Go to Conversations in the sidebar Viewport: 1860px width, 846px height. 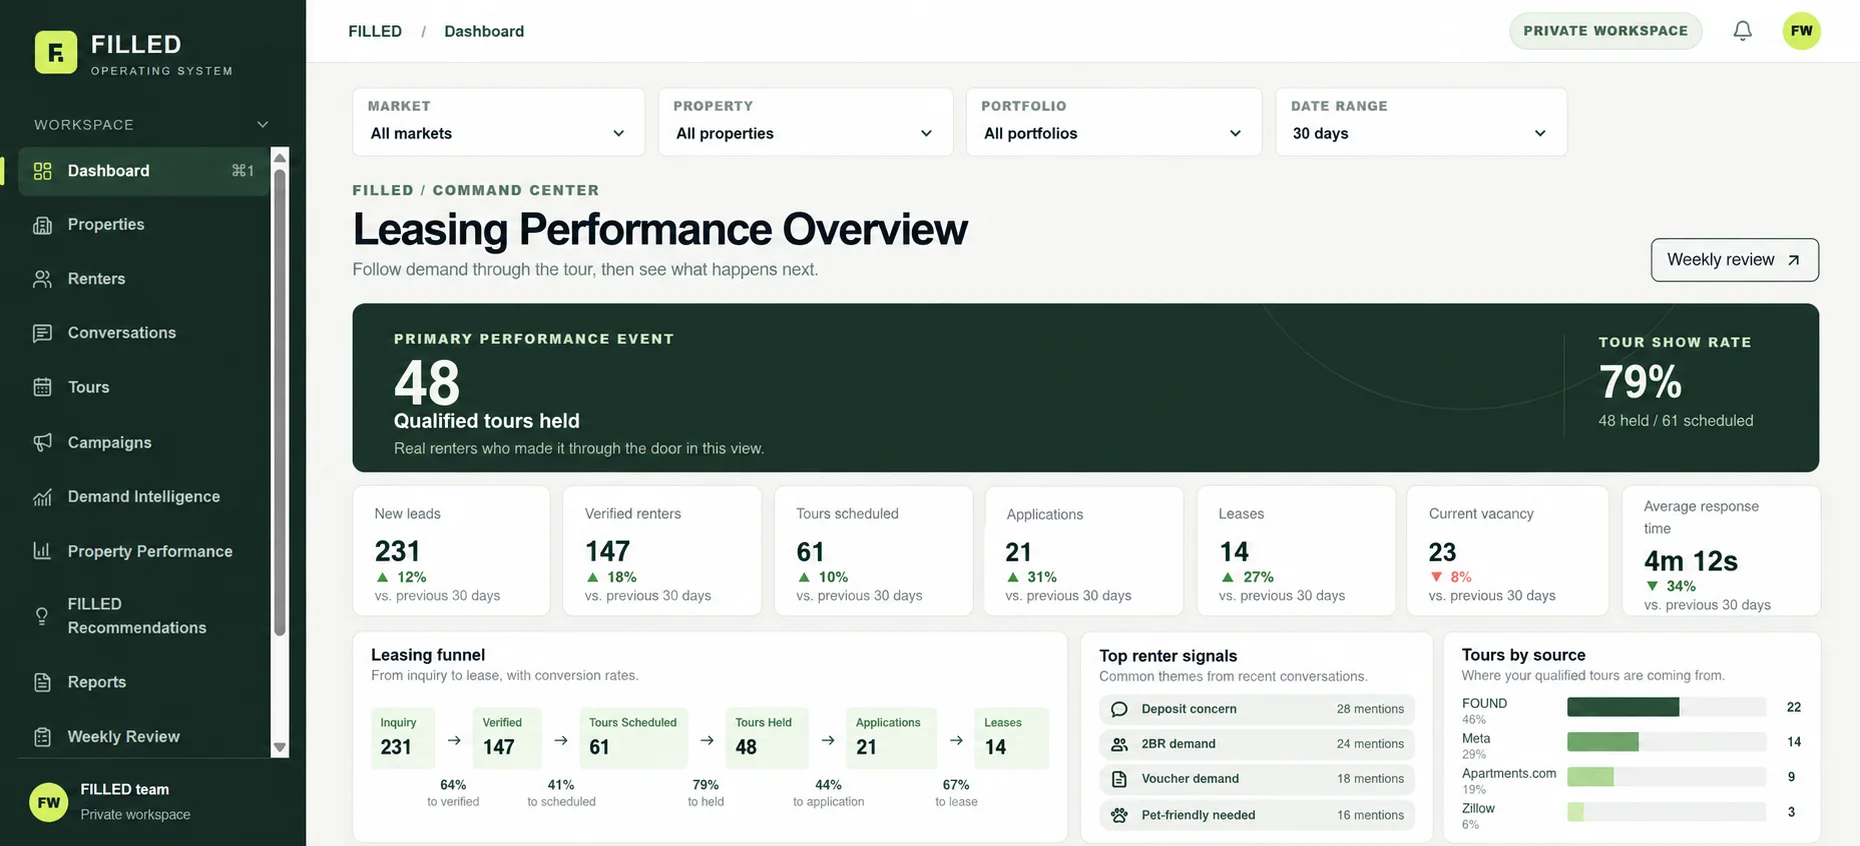pyautogui.click(x=144, y=333)
